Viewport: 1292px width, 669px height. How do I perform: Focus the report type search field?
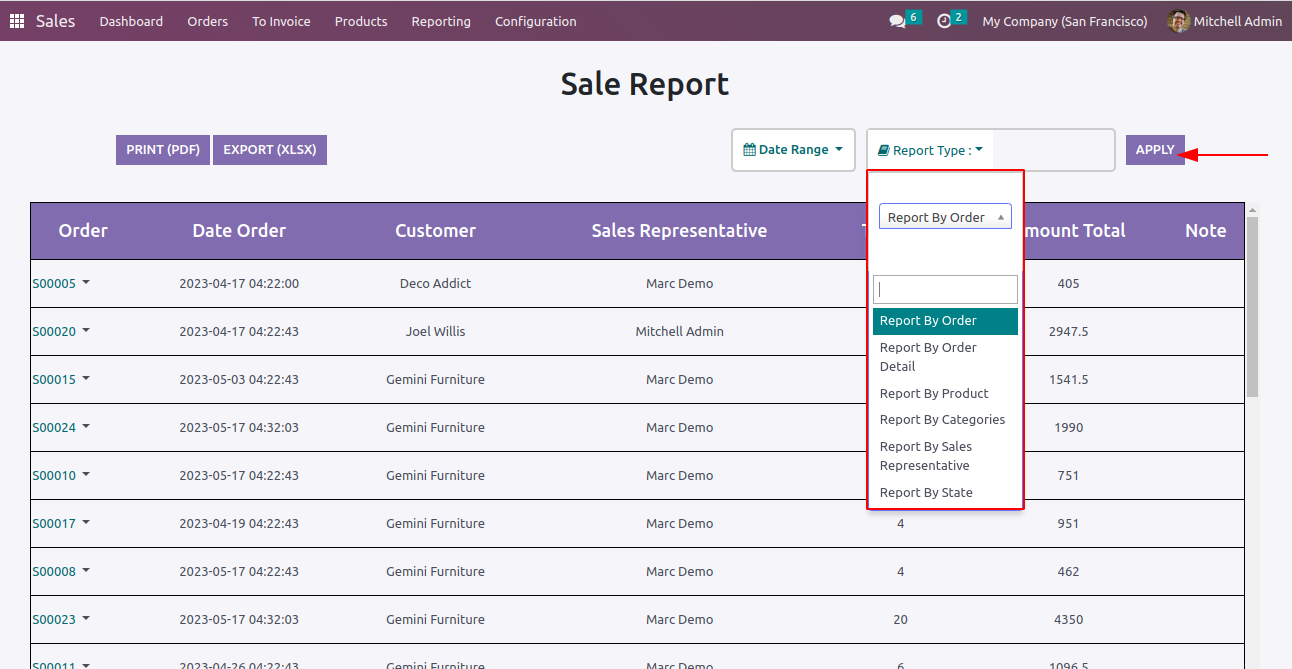[x=945, y=290]
